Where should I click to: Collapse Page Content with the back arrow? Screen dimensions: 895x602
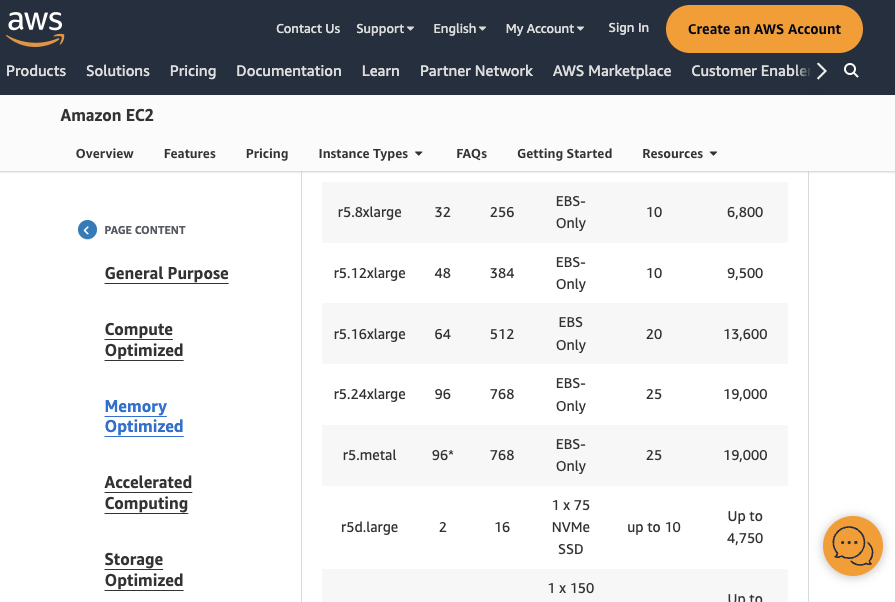[88, 230]
